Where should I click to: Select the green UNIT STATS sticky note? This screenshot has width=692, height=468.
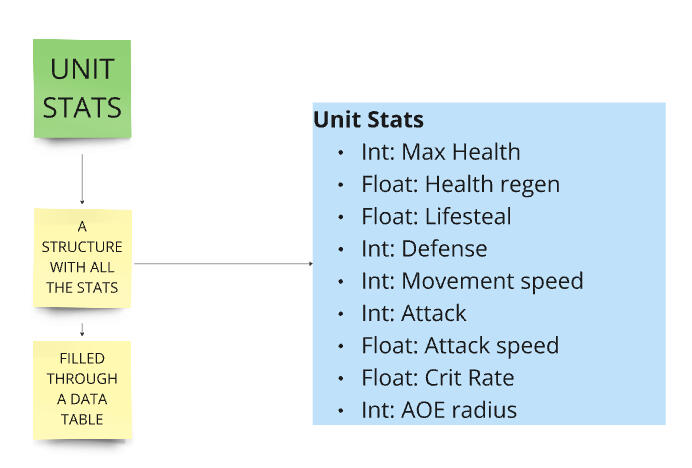coord(81,88)
